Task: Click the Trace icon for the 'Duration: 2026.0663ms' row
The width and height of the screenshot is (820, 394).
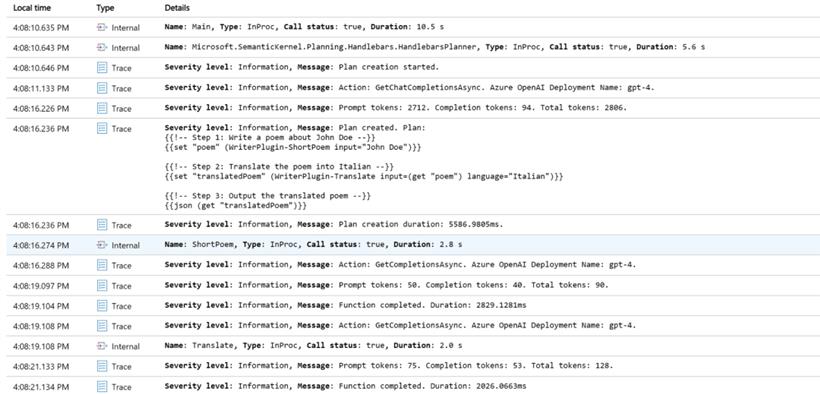Action: [102, 387]
